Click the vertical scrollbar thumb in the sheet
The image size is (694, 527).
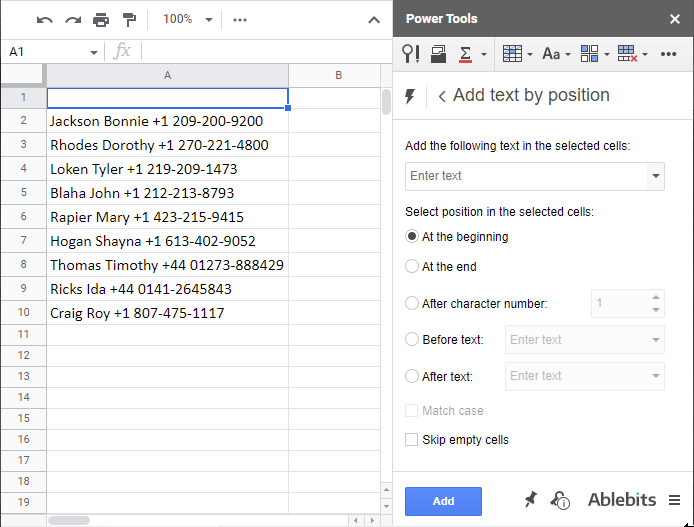(386, 102)
